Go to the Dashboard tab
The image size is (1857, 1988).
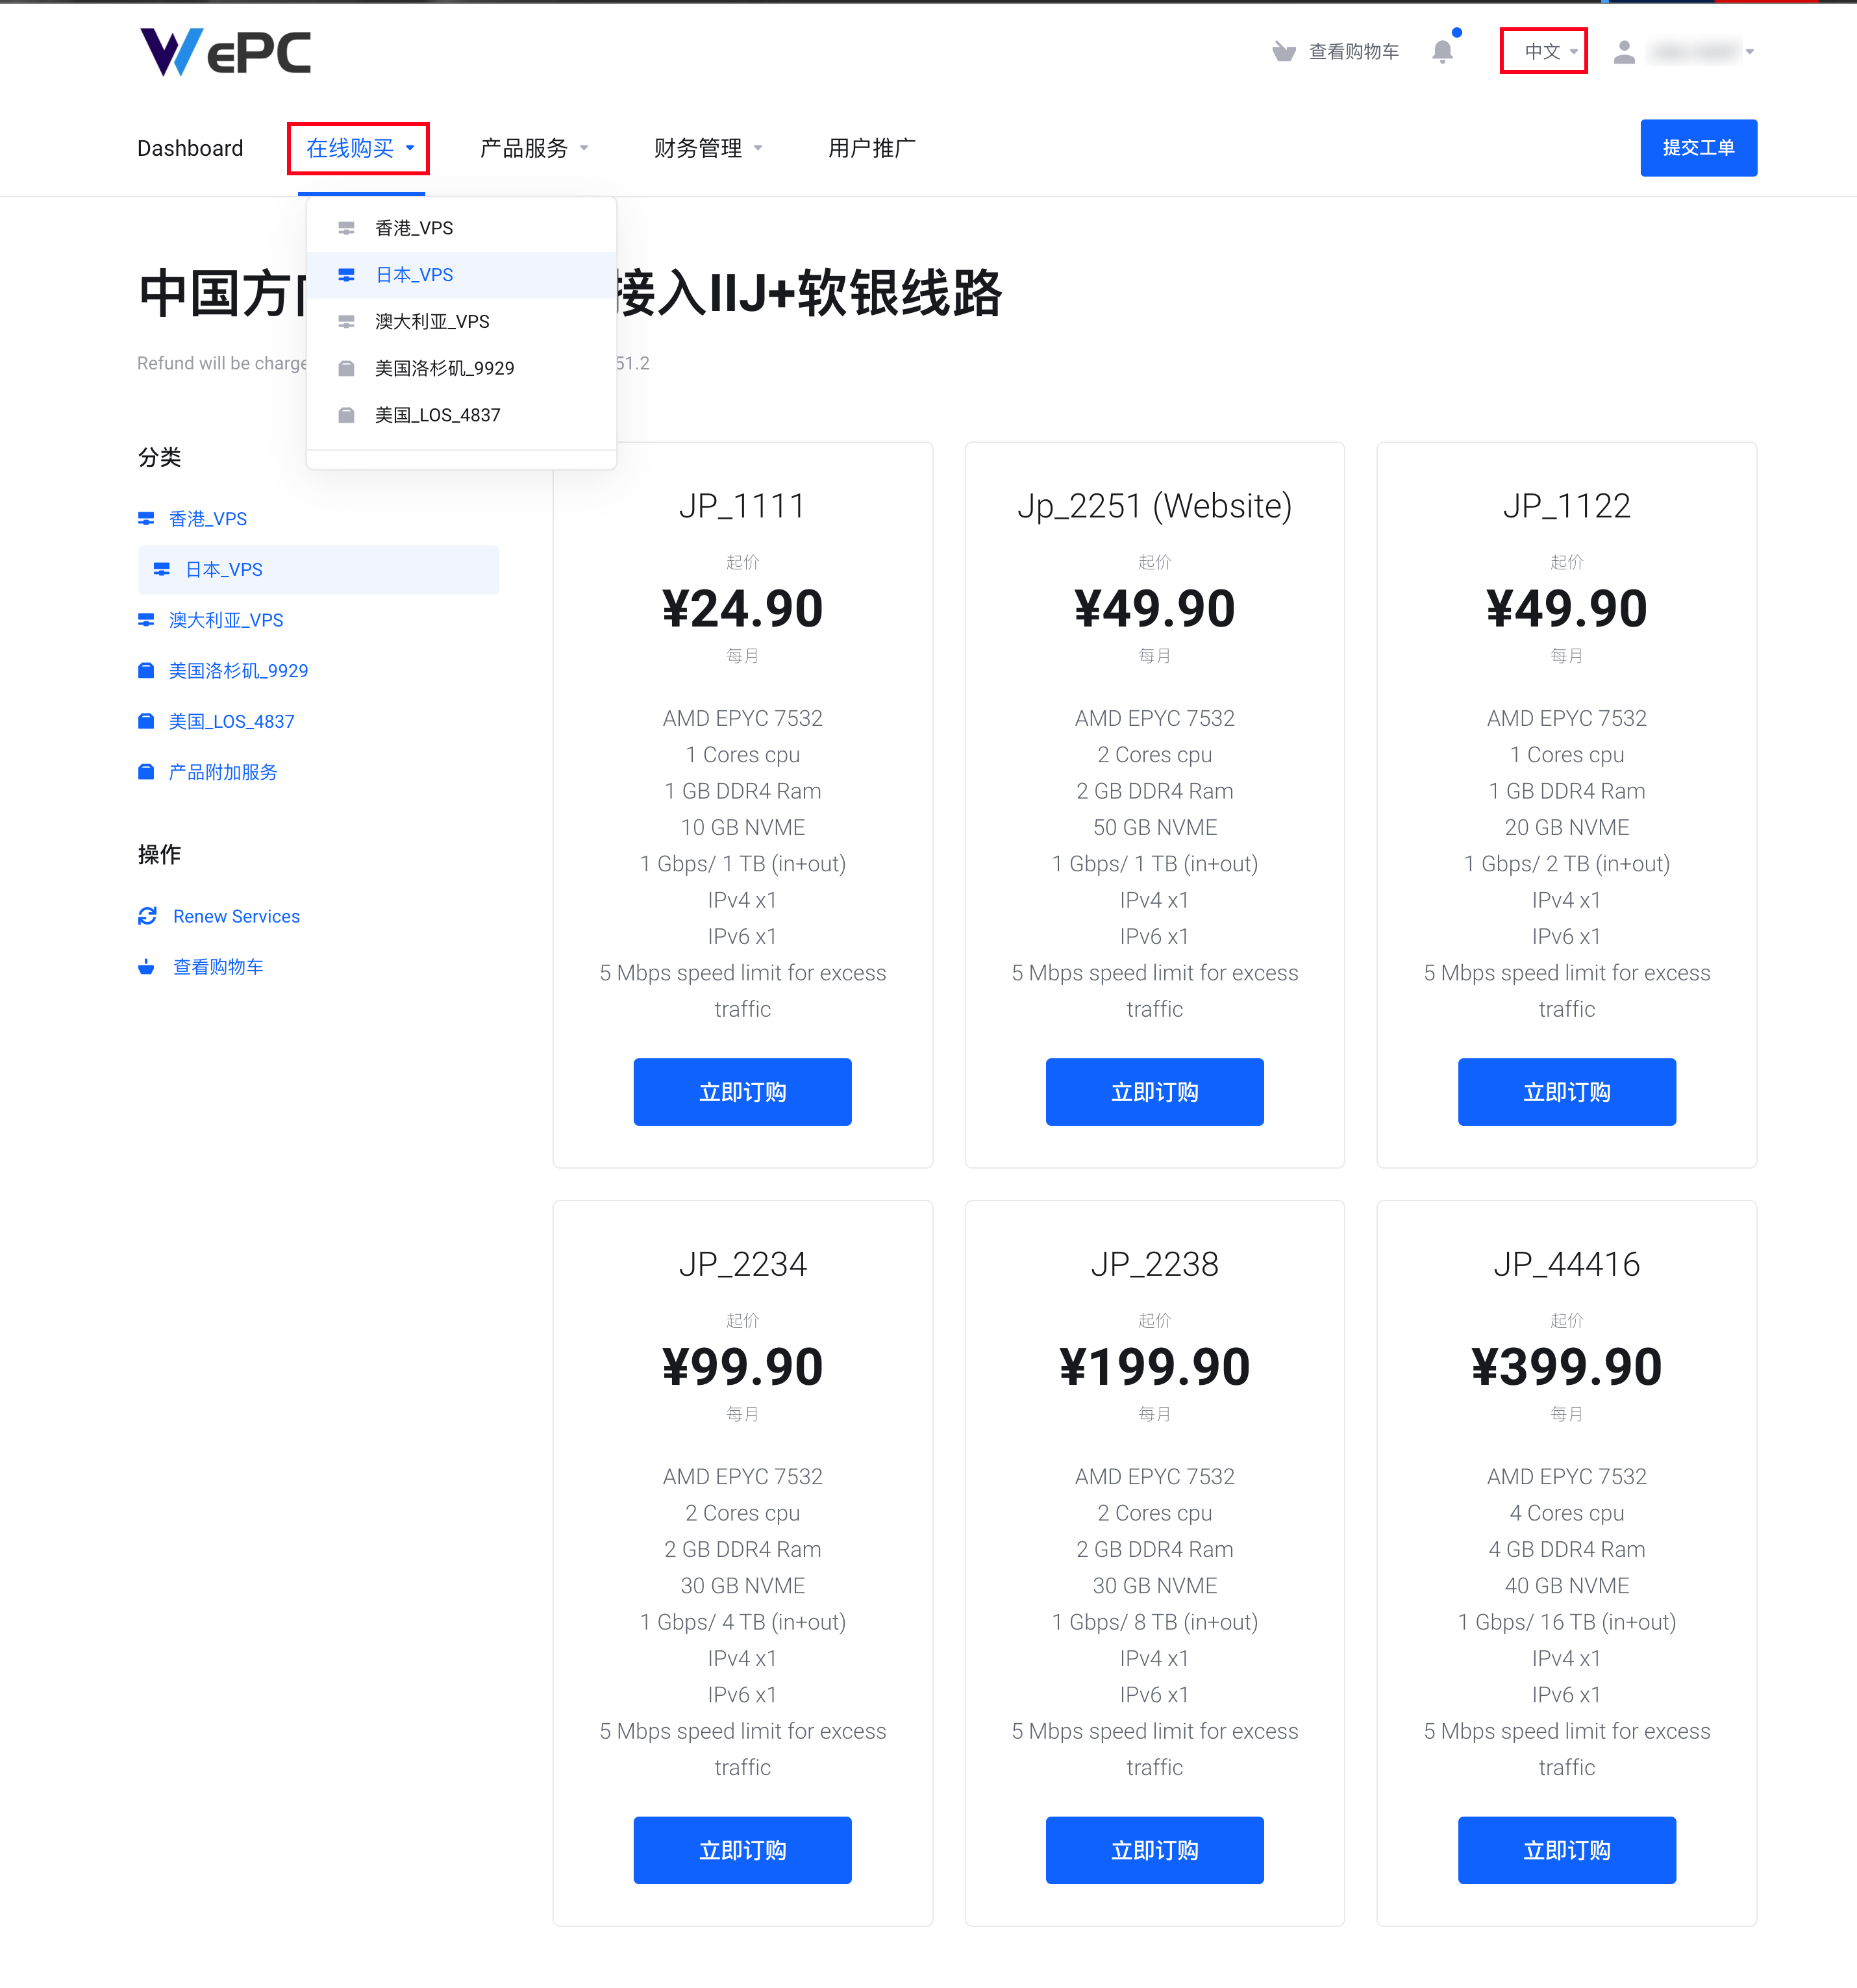tap(190, 148)
